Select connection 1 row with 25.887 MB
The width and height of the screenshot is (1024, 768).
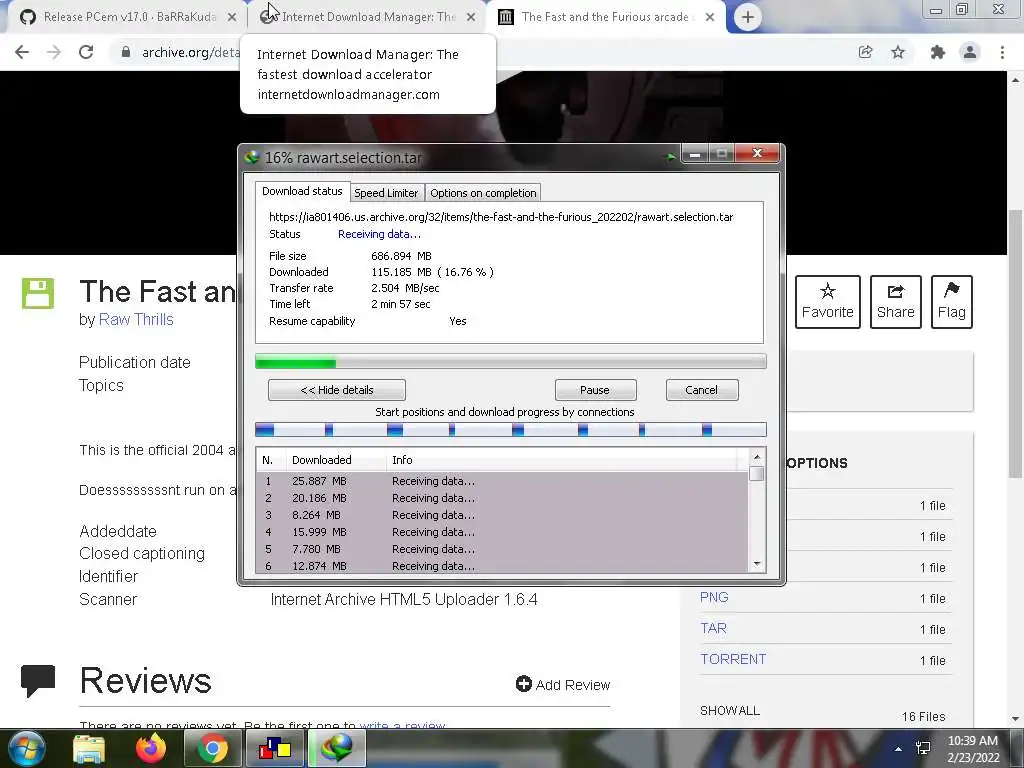[x=502, y=481]
